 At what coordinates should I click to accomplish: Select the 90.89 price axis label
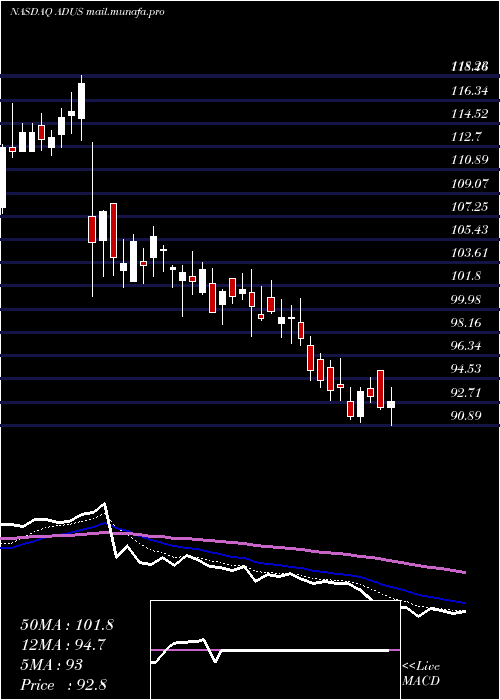click(466, 416)
